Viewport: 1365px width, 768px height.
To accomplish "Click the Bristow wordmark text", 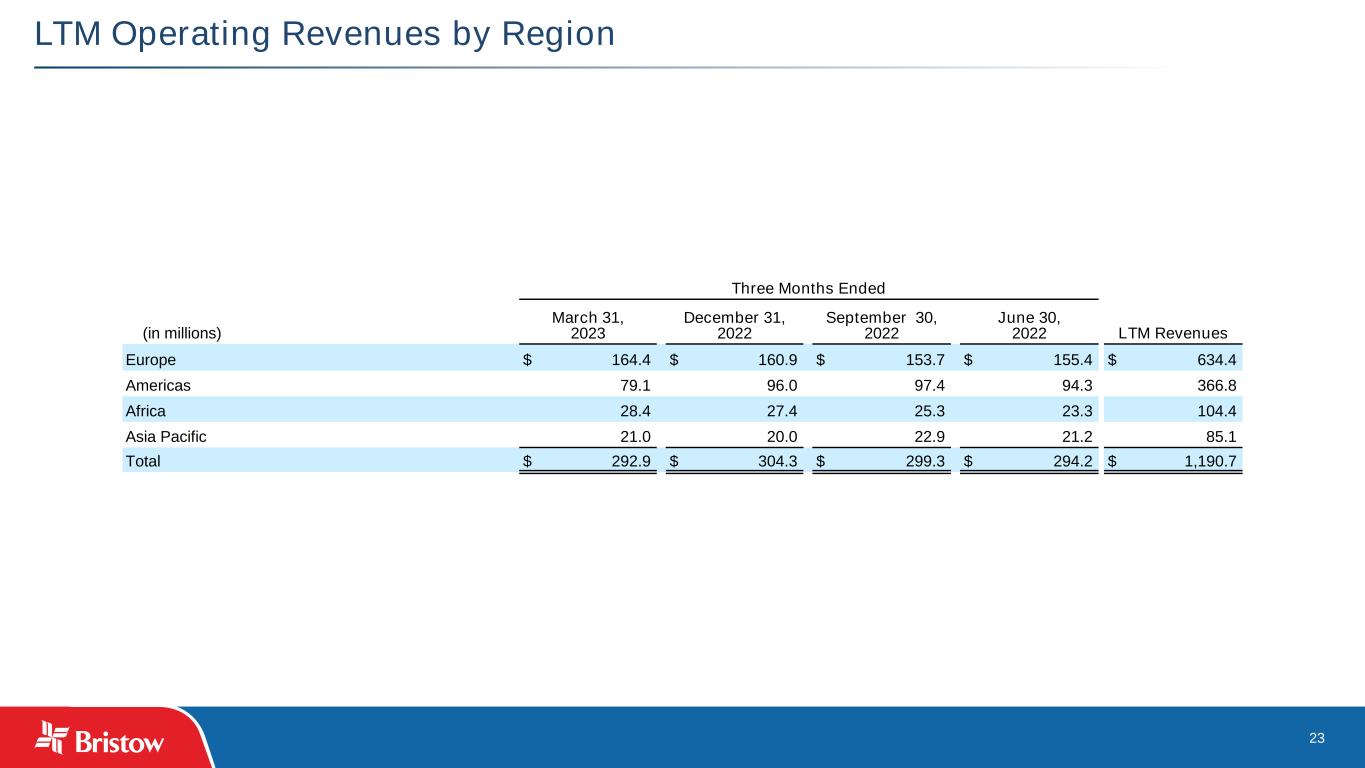I will pos(118,742).
